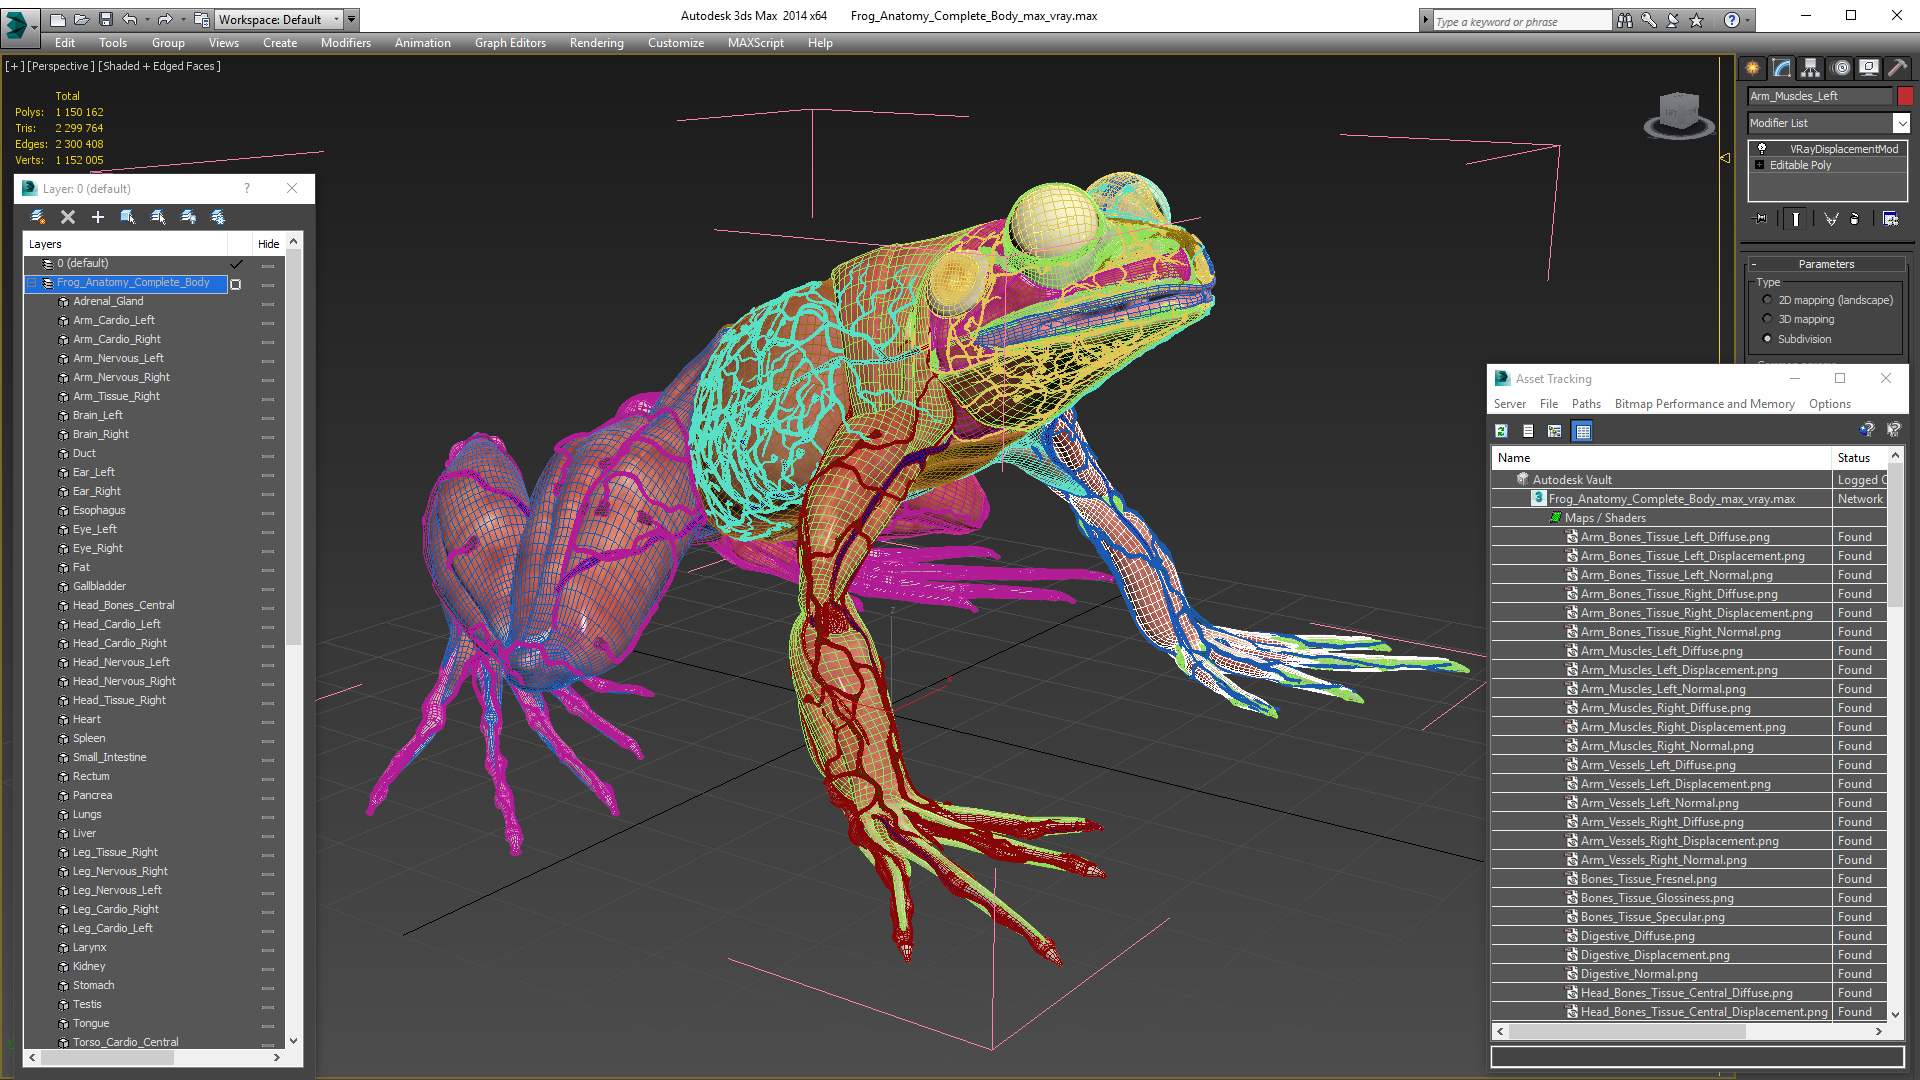Open the Rendering menu

coord(596,43)
